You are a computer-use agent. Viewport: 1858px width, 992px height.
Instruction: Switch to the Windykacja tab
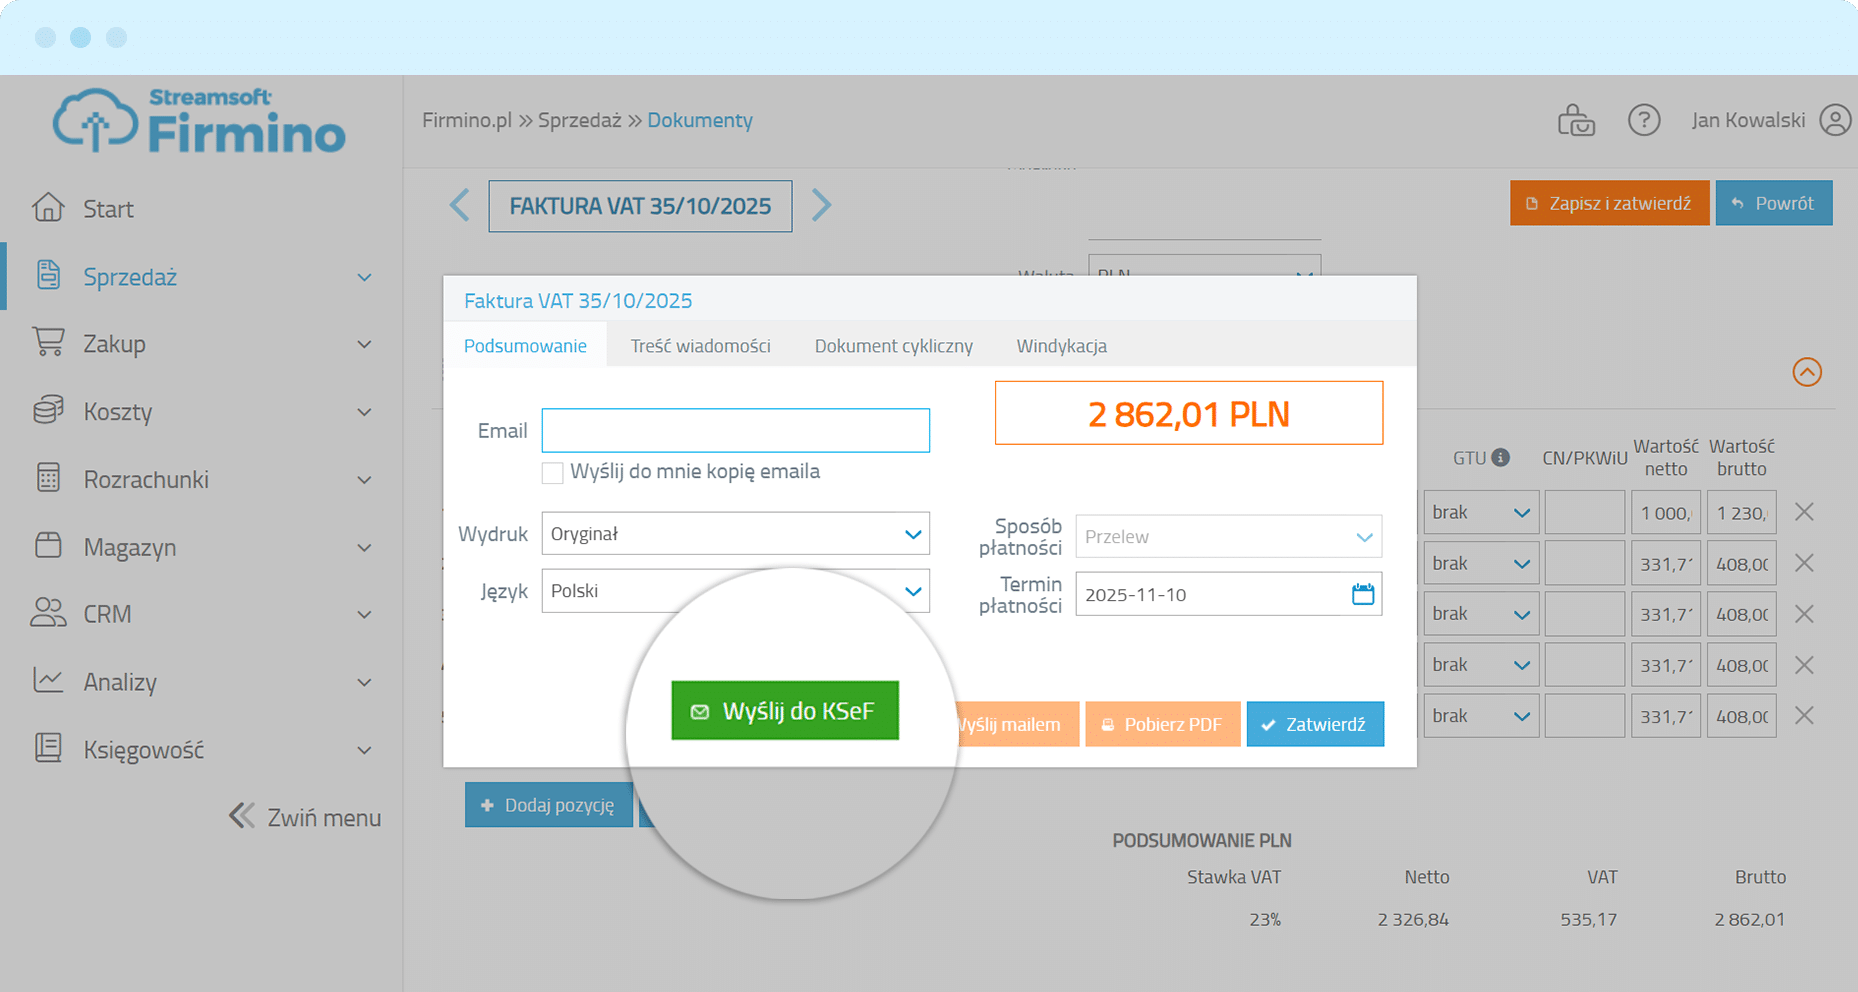(1061, 346)
